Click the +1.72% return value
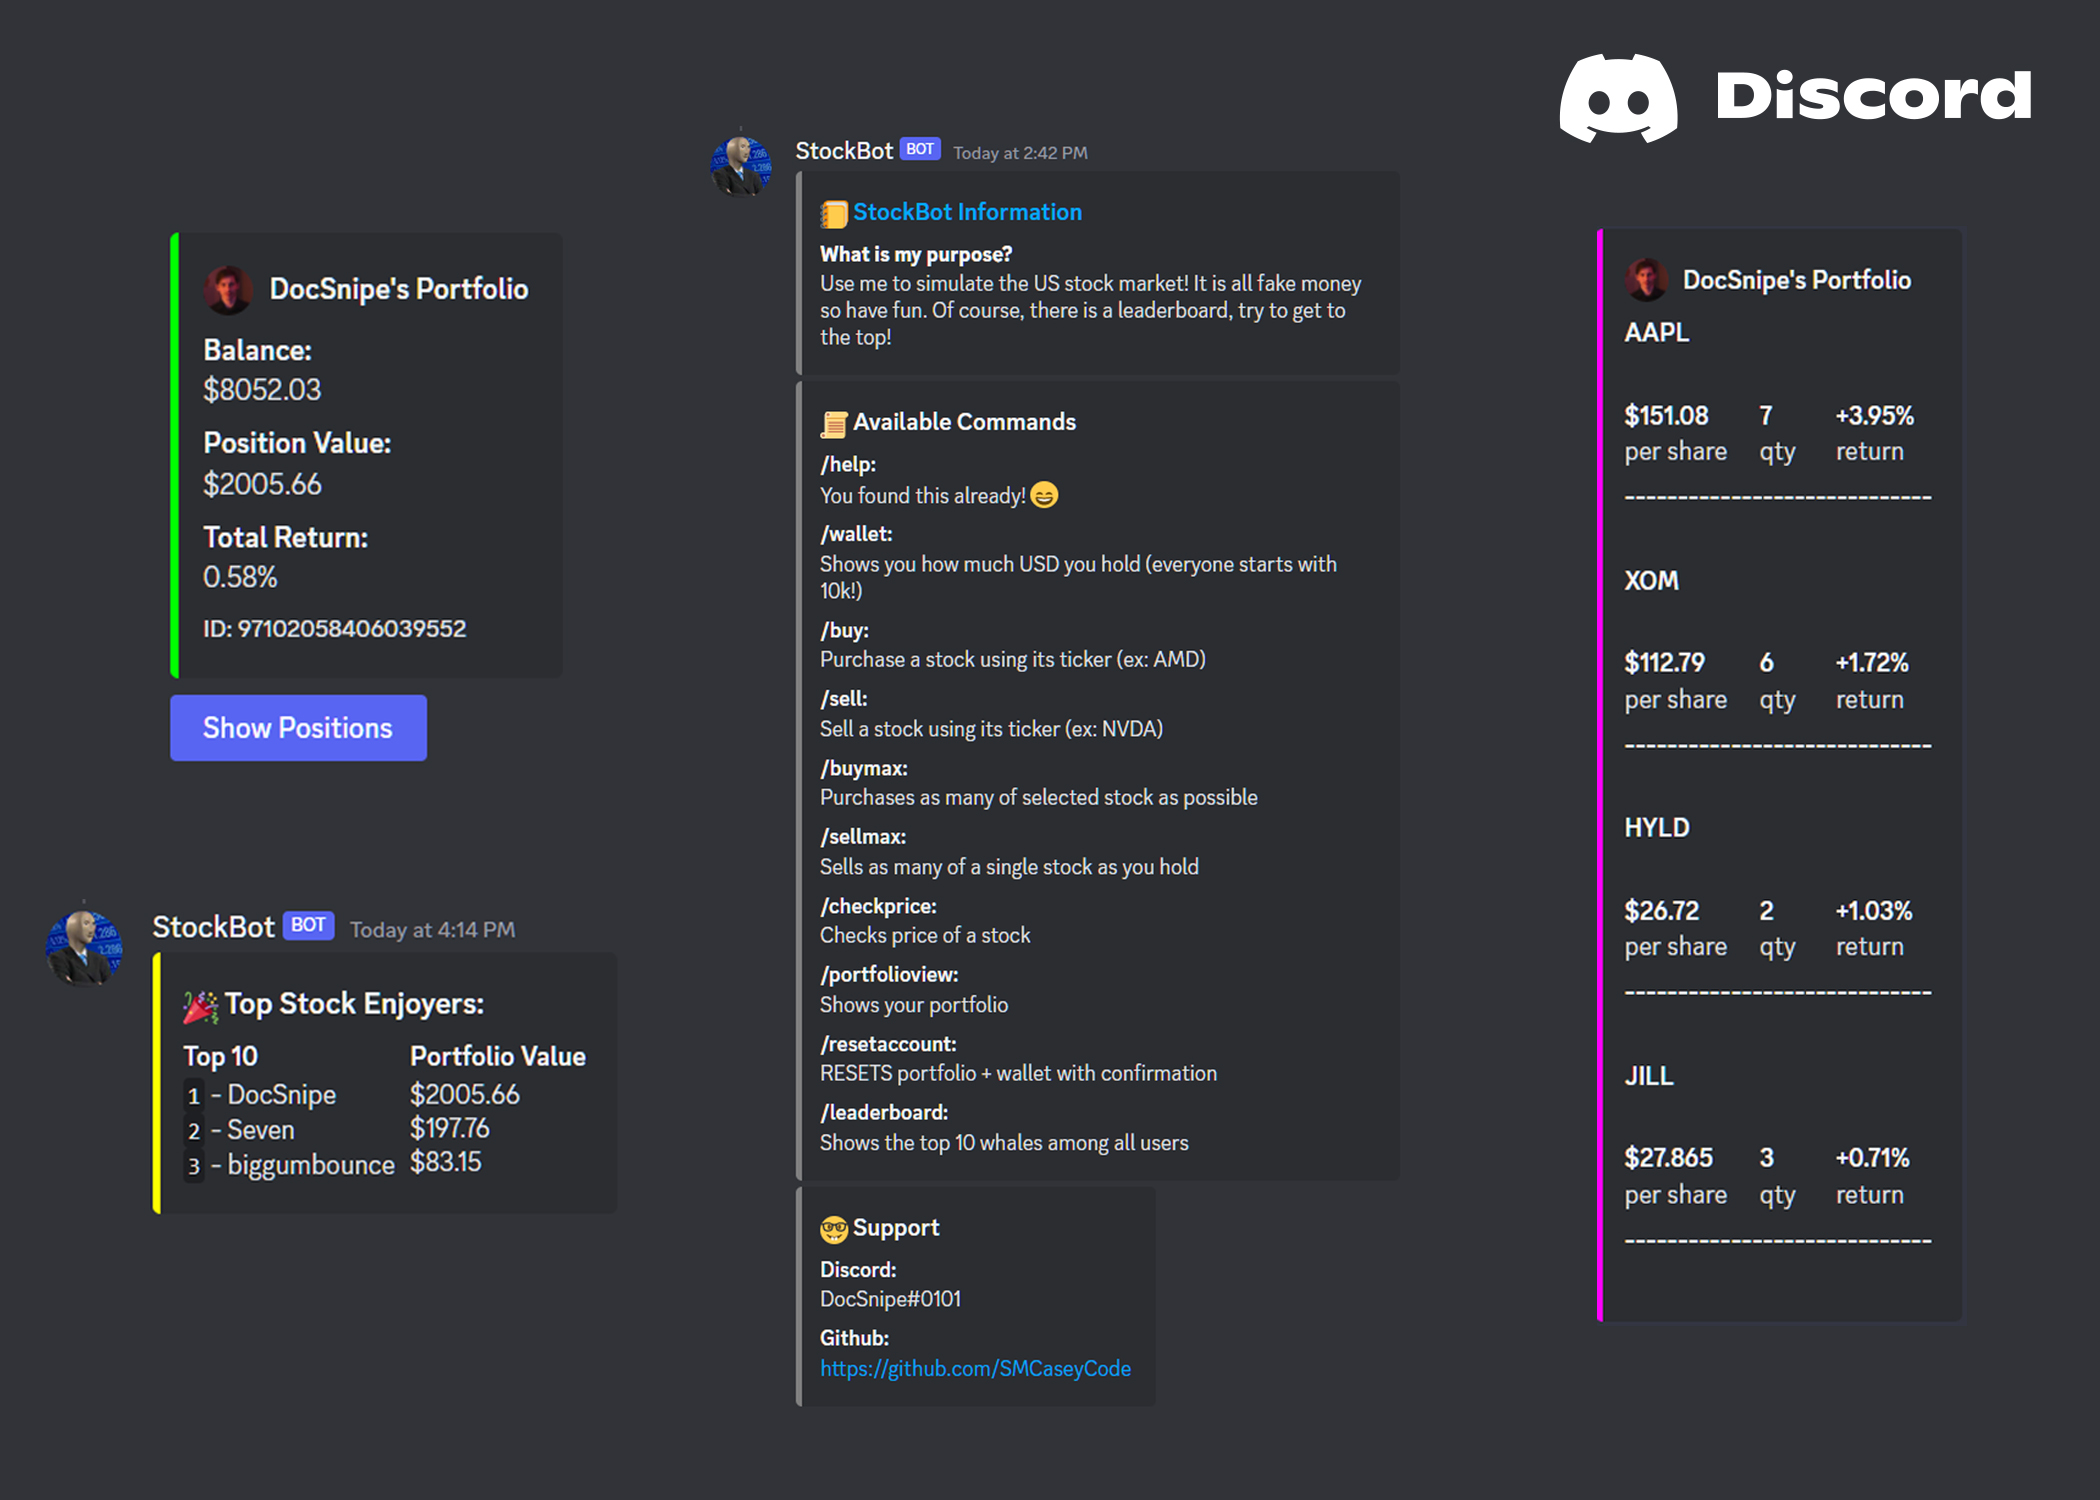2100x1500 pixels. tap(1872, 662)
